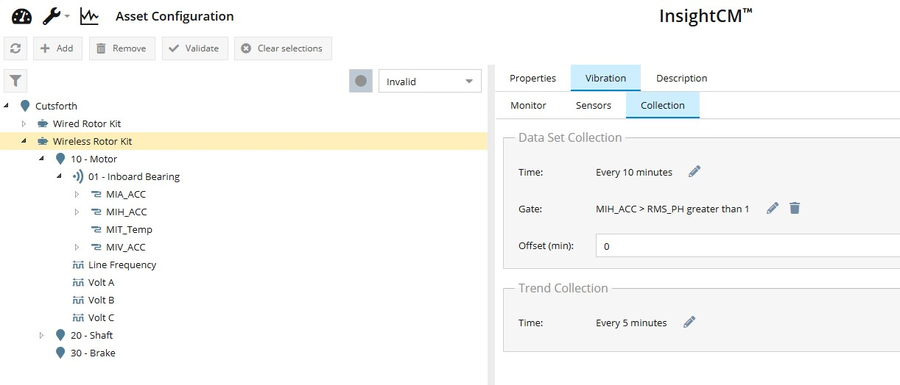Select Cutsforth in the asset tree
The image size is (900, 385).
click(56, 106)
